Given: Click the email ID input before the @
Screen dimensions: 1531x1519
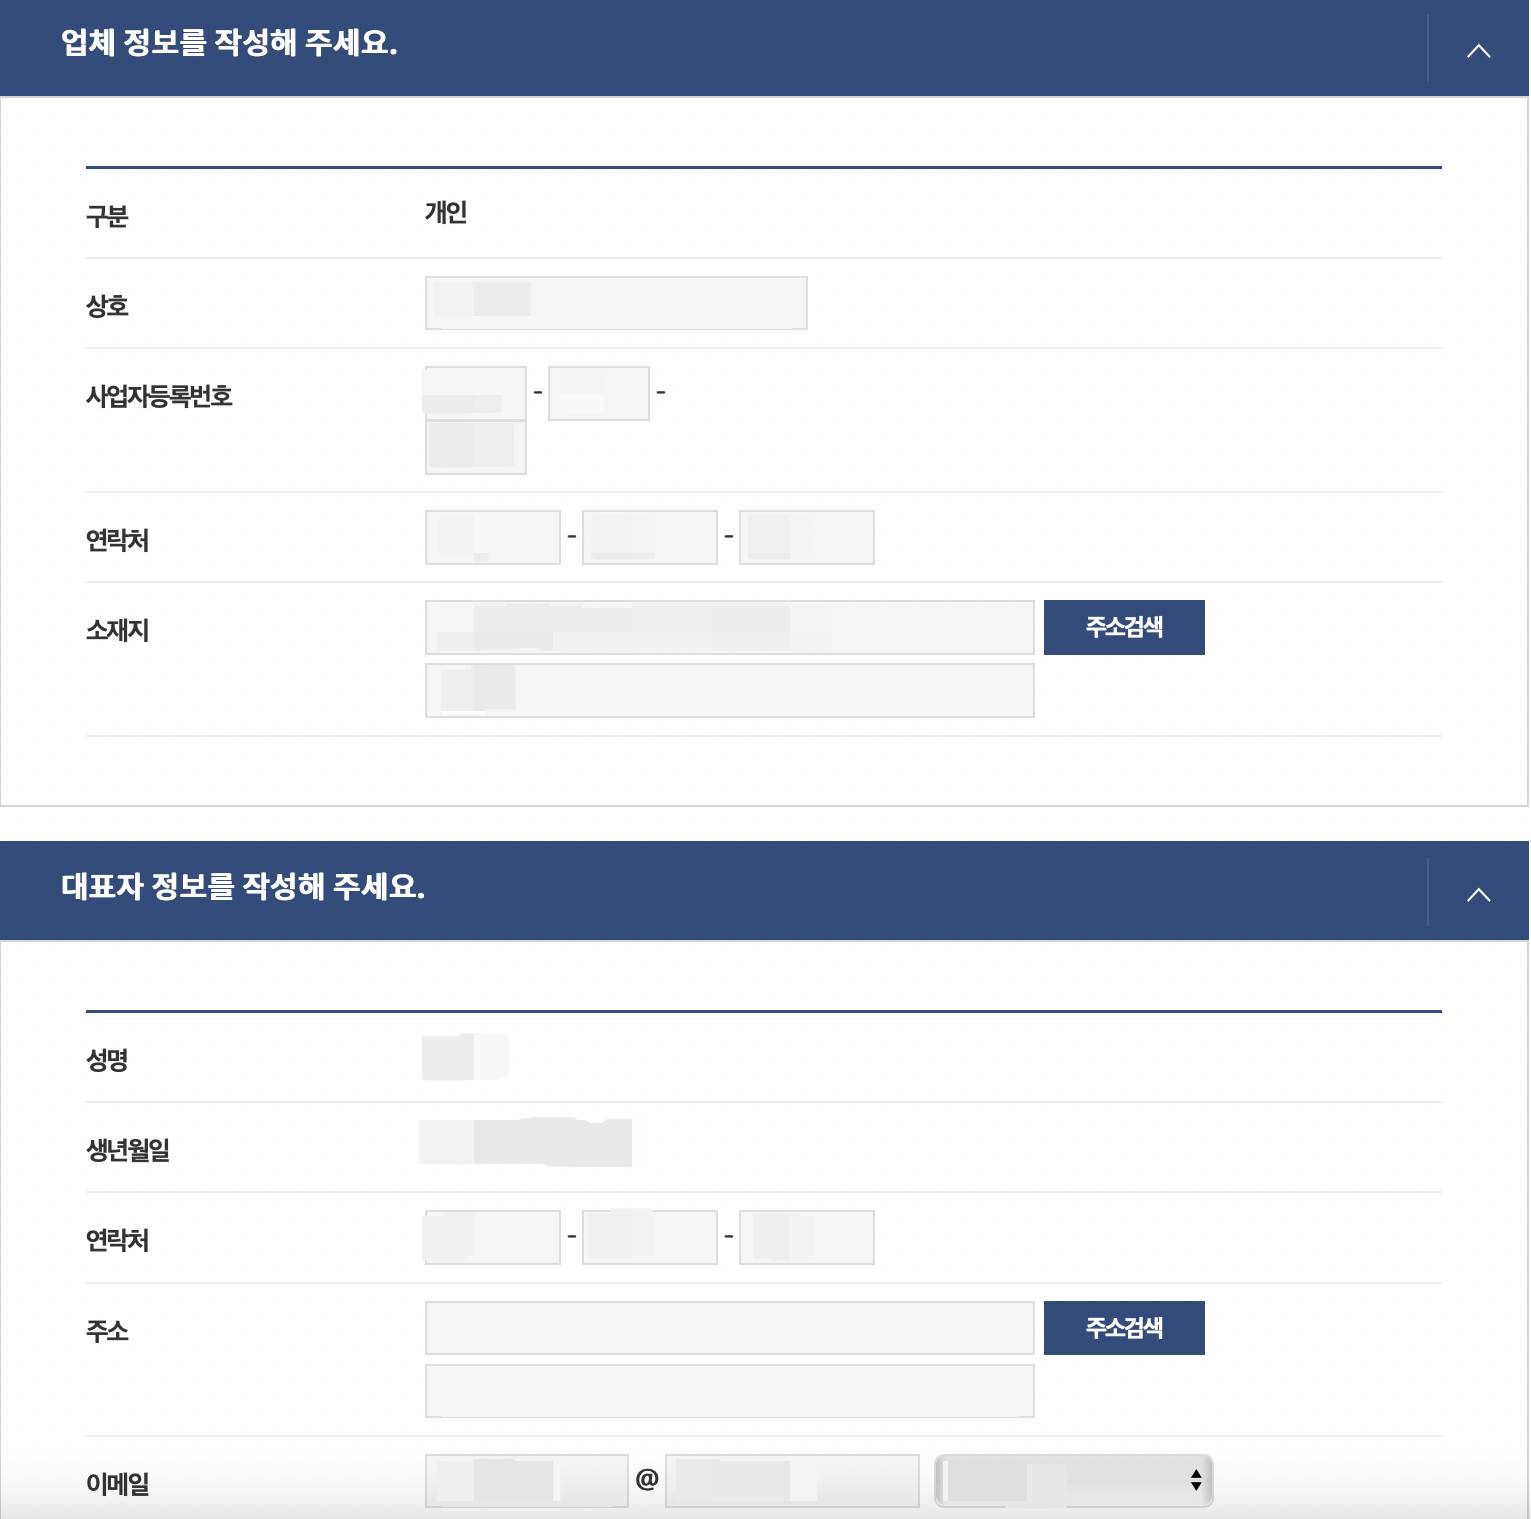Looking at the screenshot, I should tap(527, 1480).
